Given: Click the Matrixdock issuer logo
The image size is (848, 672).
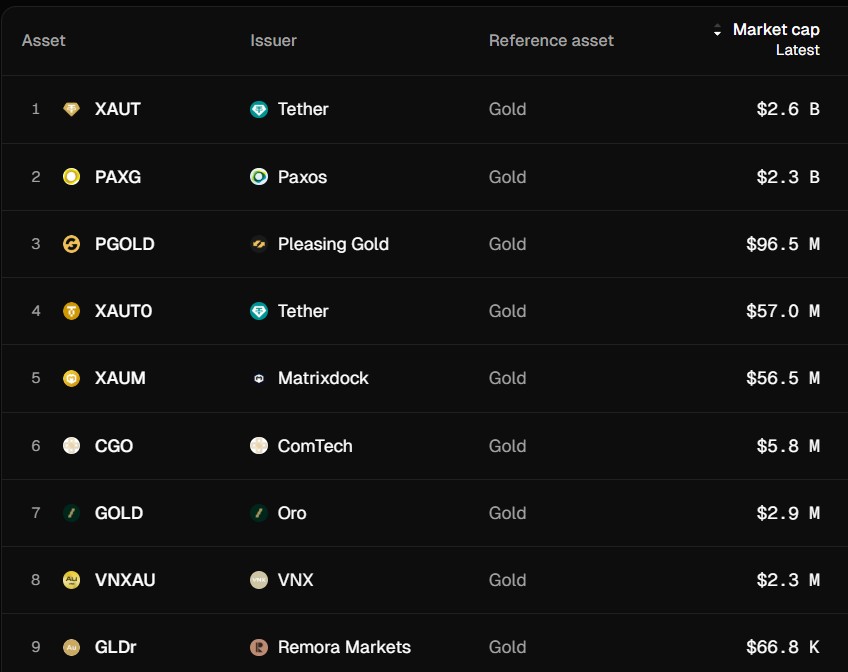Looking at the screenshot, I should [x=259, y=378].
